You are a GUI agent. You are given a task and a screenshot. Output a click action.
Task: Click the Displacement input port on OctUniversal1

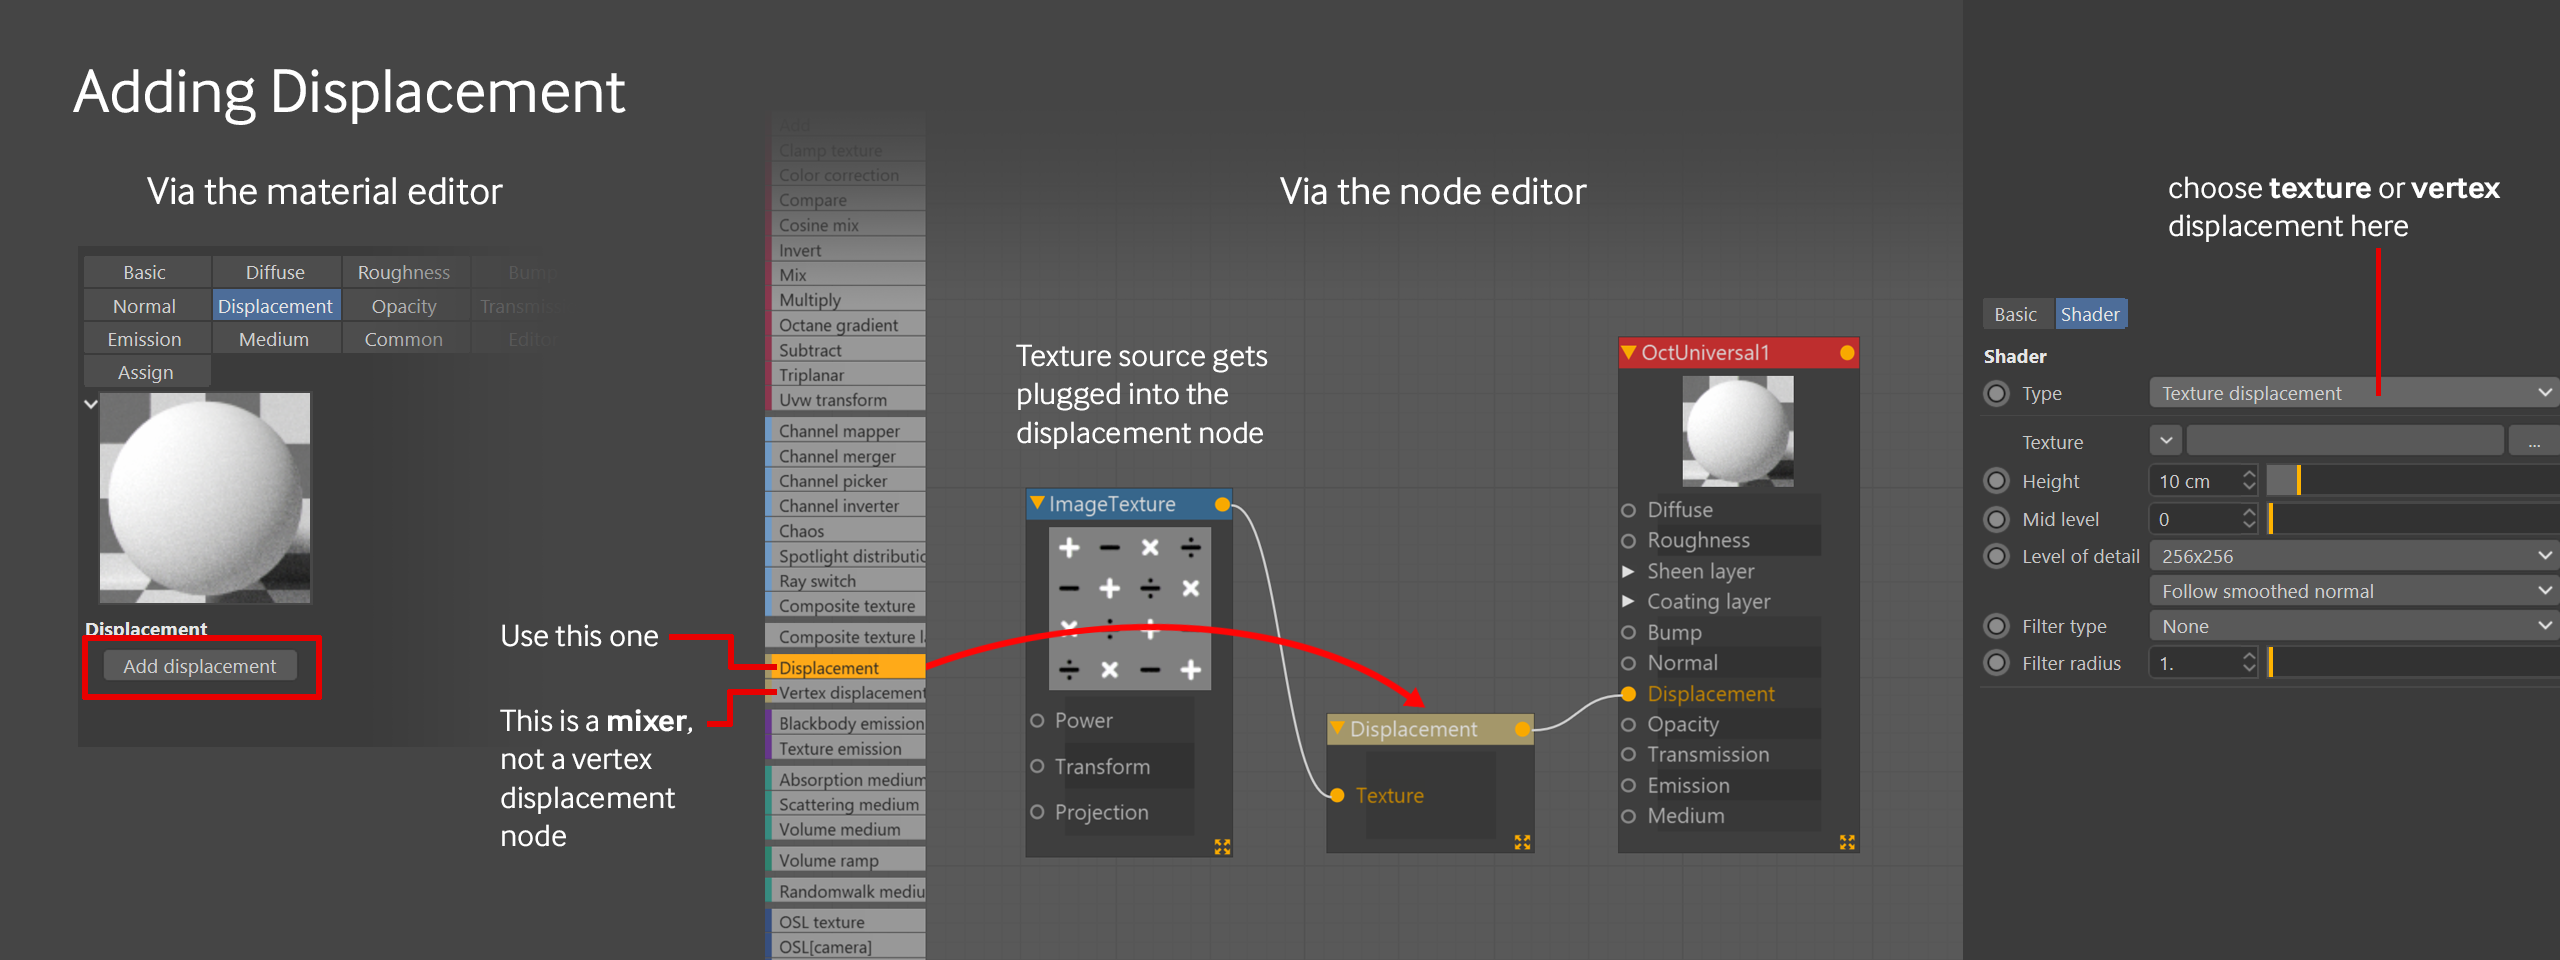1628,694
